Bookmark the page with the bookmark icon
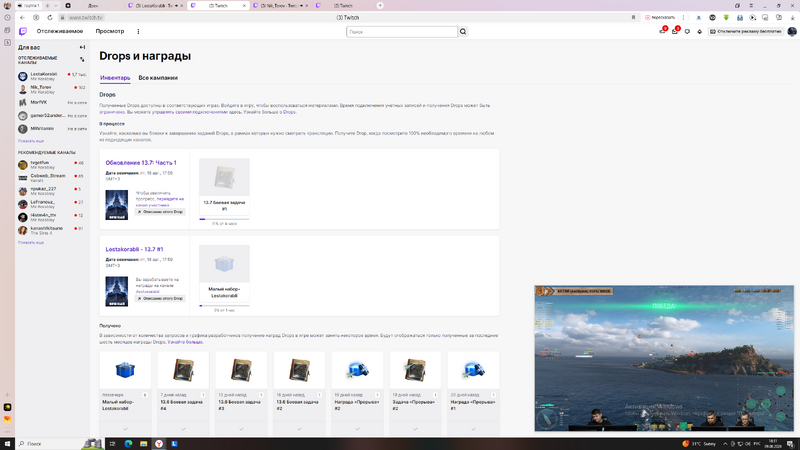This screenshot has height=450, width=800. click(633, 17)
